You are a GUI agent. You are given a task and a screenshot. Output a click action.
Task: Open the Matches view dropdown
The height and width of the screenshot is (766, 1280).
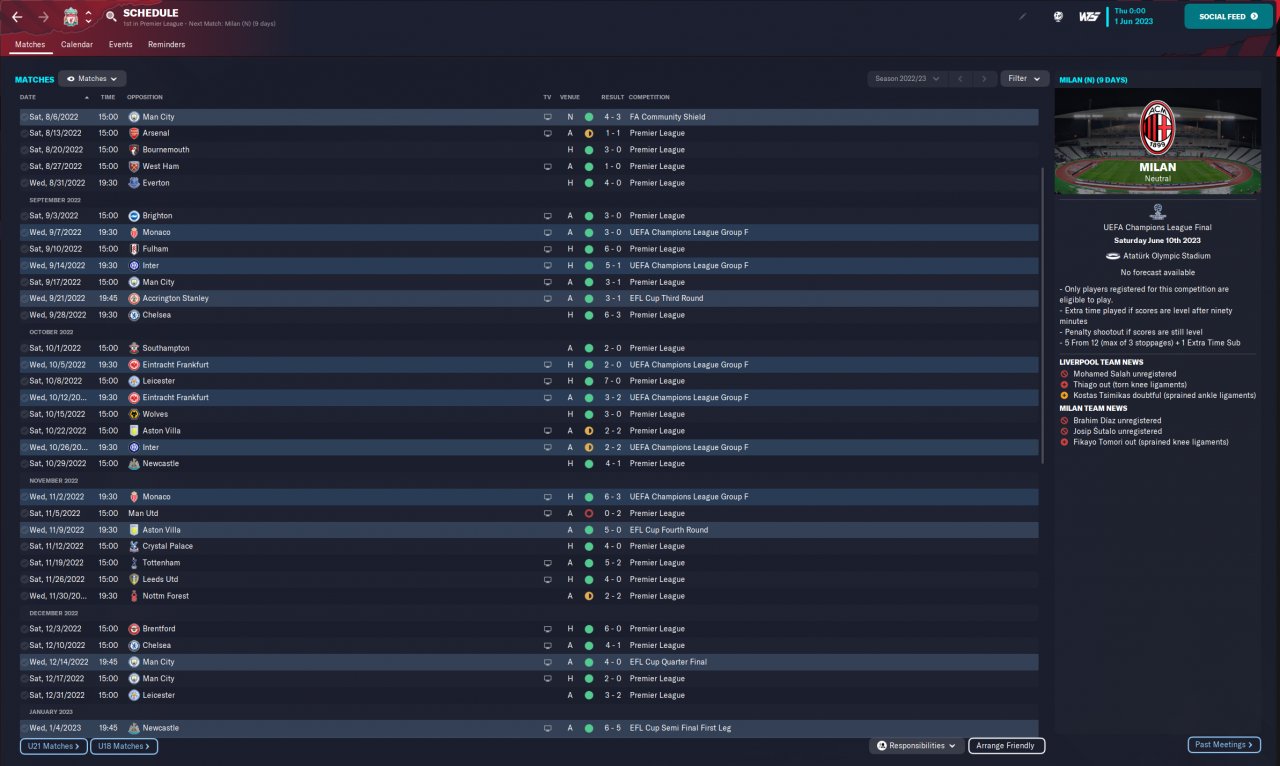(x=92, y=79)
